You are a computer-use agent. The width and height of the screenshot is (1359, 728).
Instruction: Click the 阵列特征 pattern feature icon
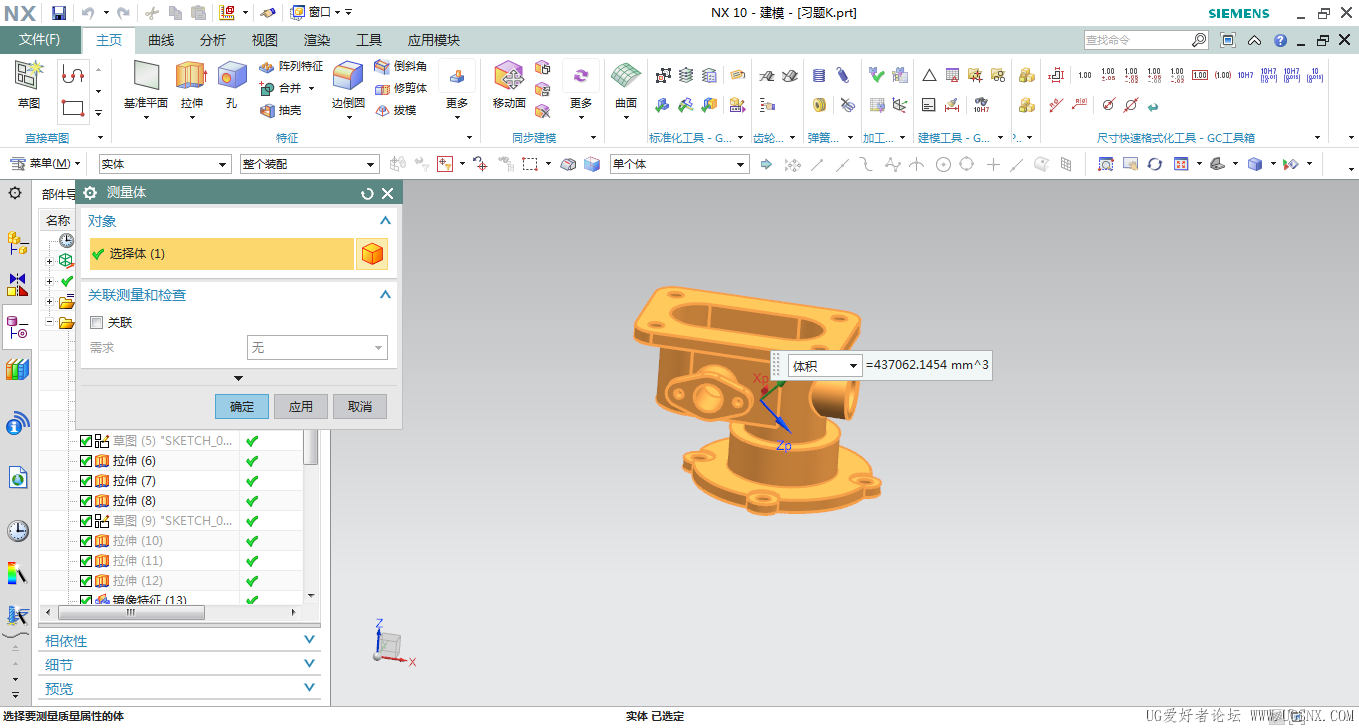coord(267,66)
